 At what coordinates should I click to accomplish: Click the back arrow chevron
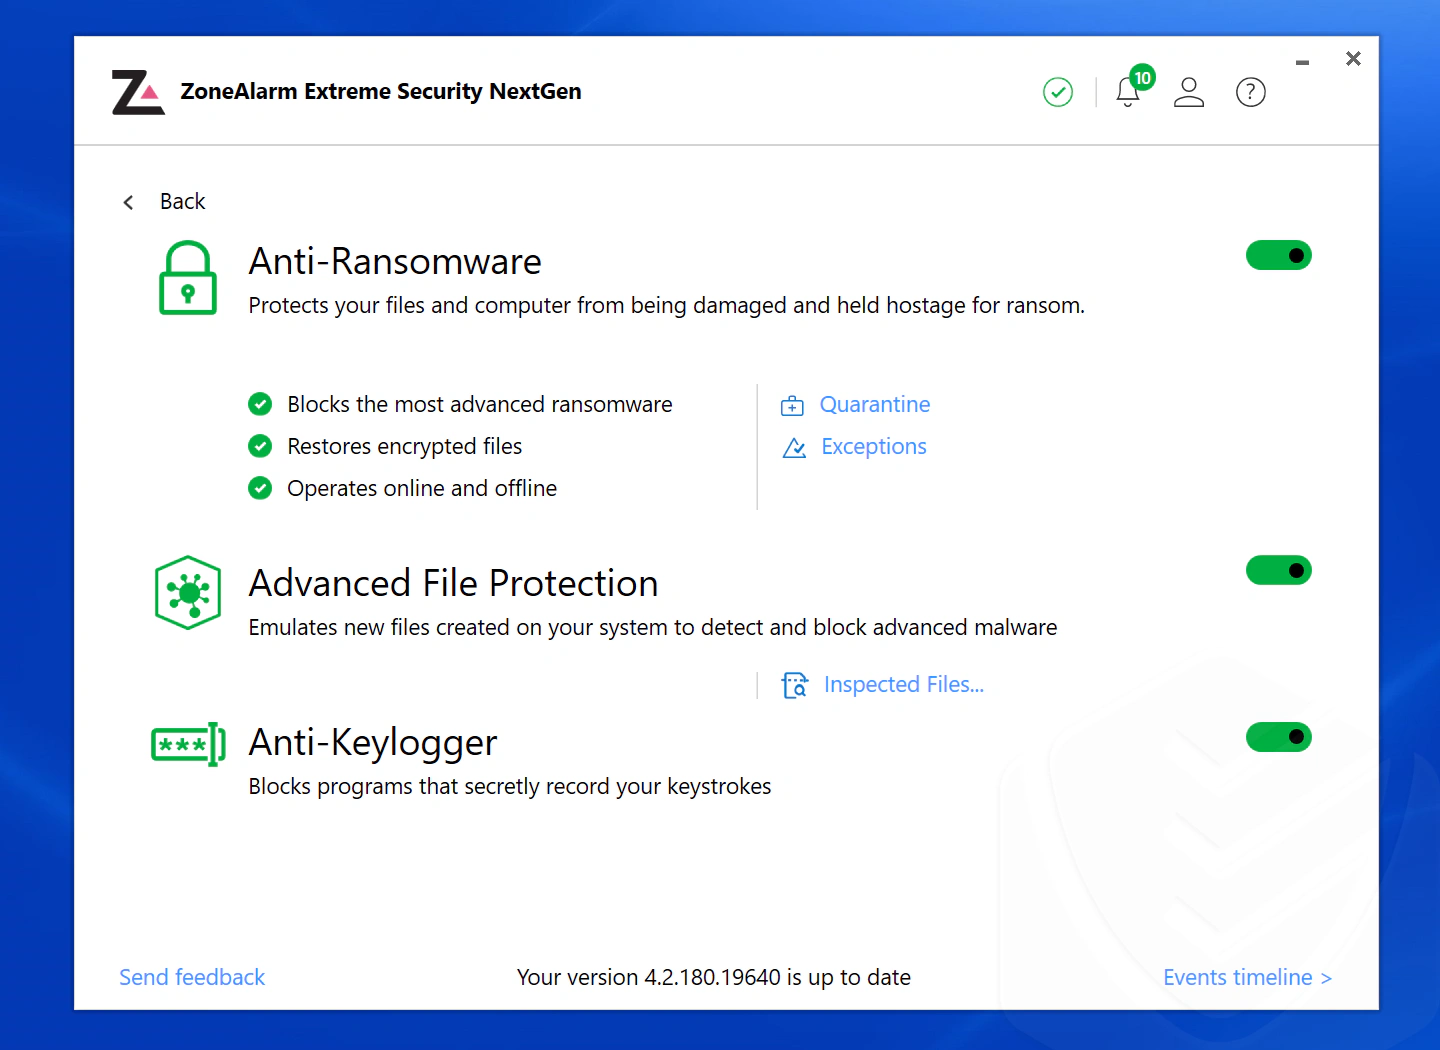(x=128, y=203)
